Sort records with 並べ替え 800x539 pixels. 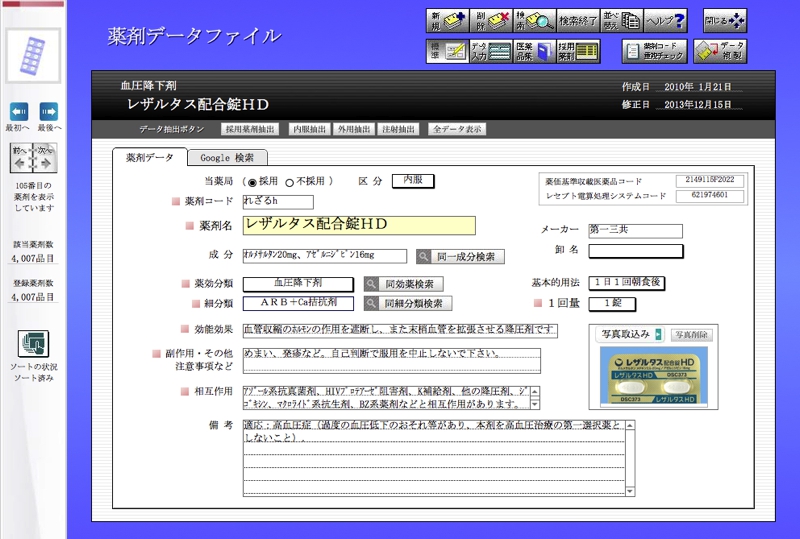click(x=621, y=21)
